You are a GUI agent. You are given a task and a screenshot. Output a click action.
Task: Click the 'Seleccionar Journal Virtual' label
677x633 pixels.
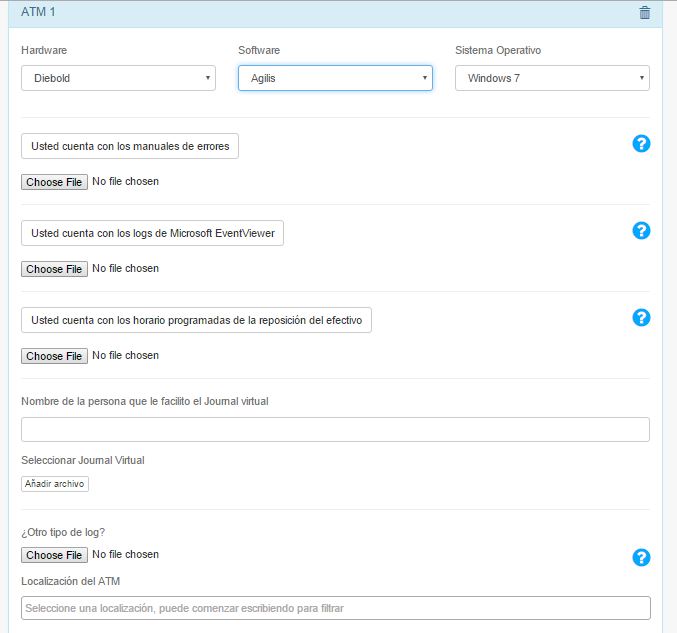click(83, 460)
